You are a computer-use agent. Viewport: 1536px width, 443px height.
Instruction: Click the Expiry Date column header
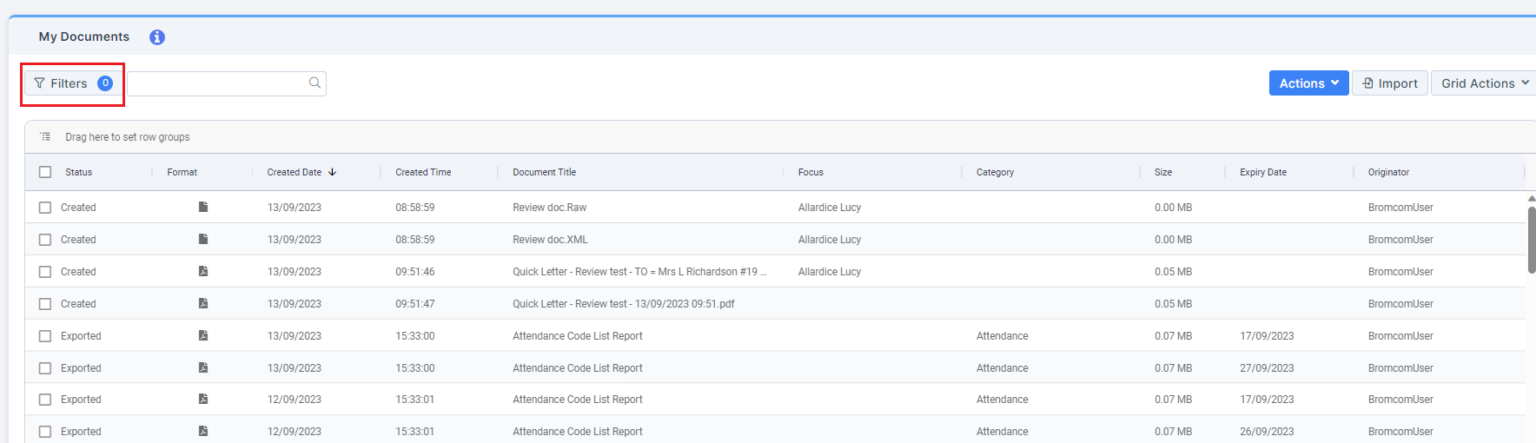1262,172
